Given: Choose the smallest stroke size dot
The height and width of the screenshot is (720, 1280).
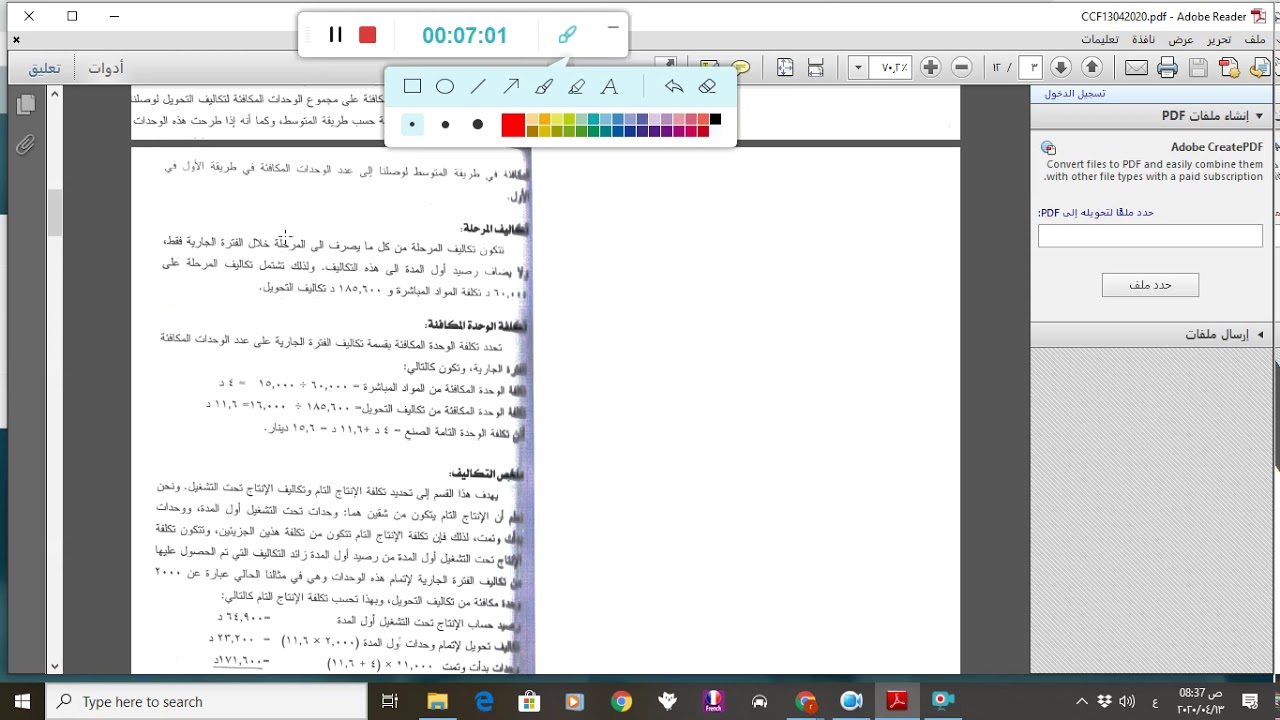Looking at the screenshot, I should pos(412,125).
